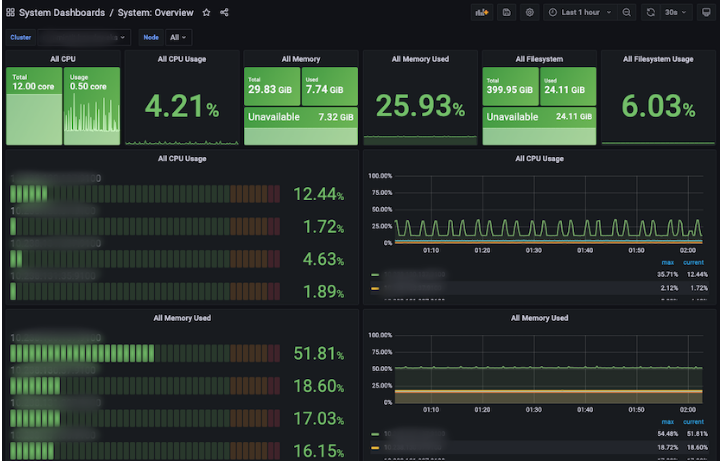Sort CPU graph legend by current column

tap(694, 262)
